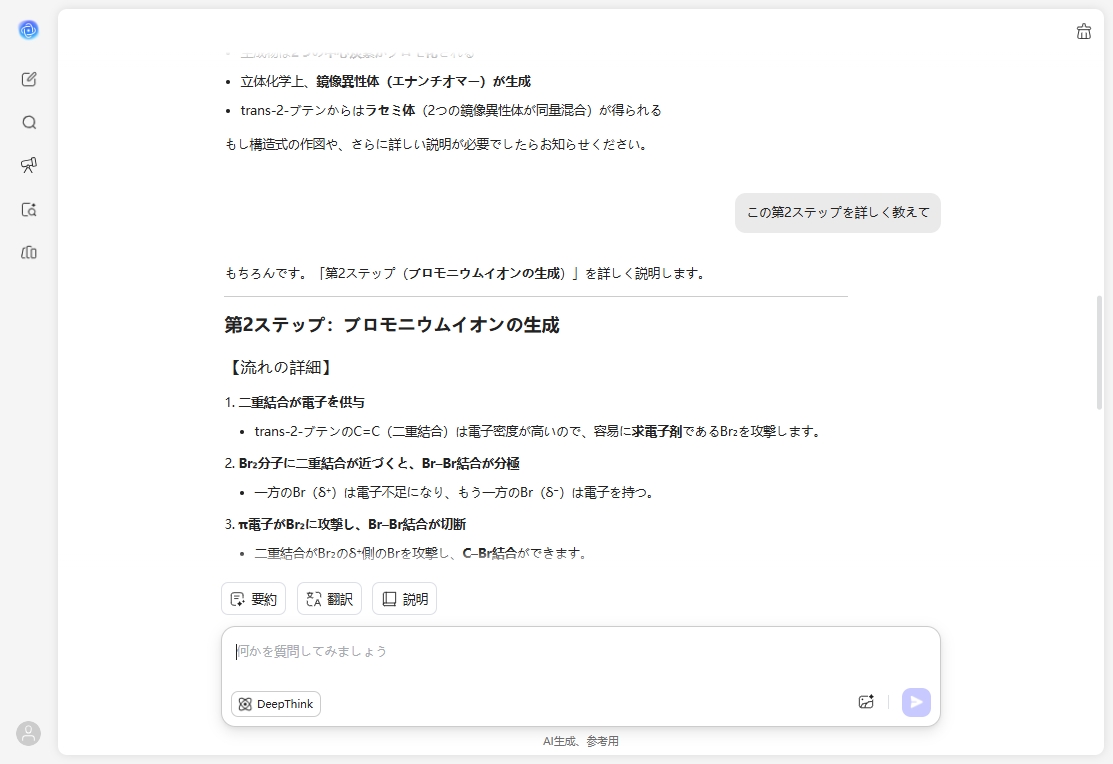1113x764 pixels.
Task: Start a new chat via pencil icon
Action: [28, 79]
